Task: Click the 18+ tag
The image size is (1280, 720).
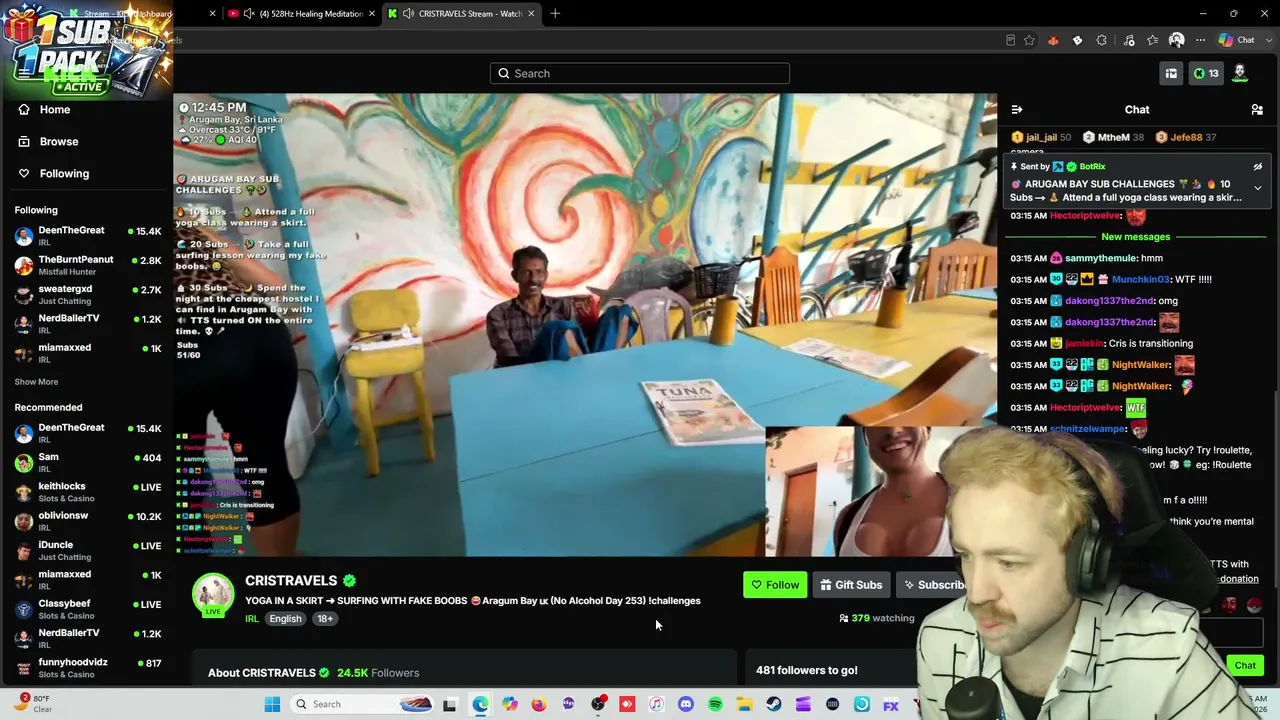Action: pyautogui.click(x=325, y=619)
